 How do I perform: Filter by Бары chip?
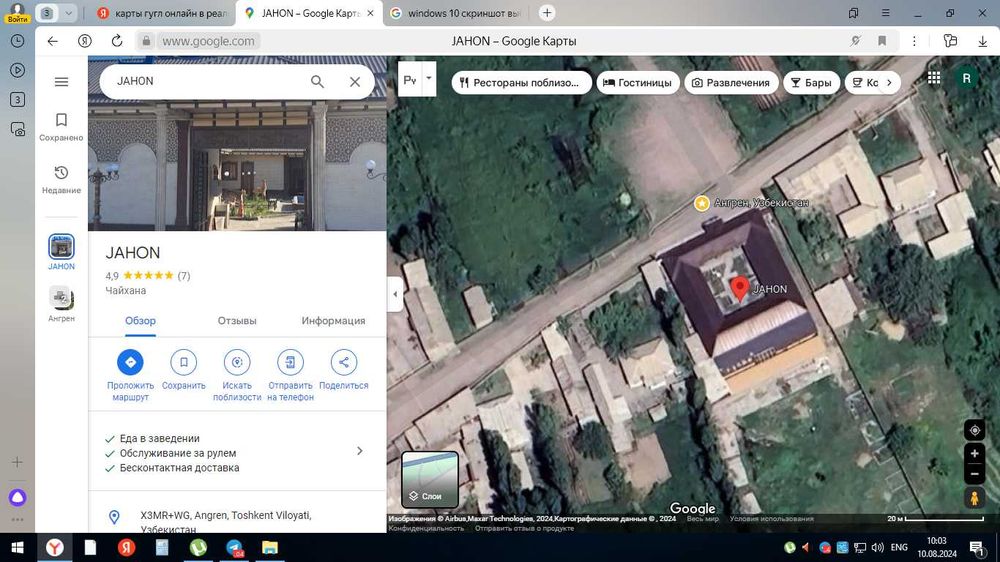coord(811,82)
